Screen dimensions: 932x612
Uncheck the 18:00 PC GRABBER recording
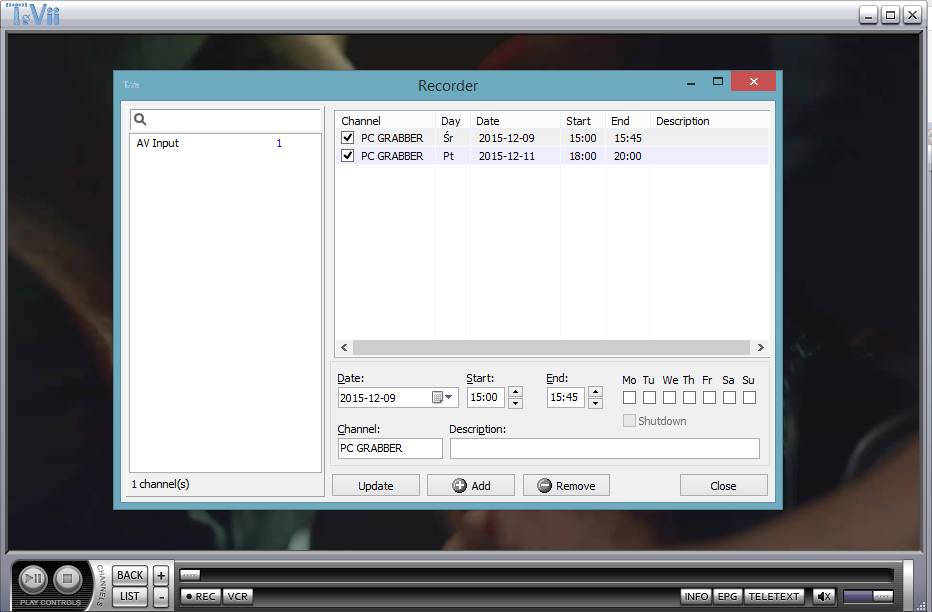(x=348, y=156)
